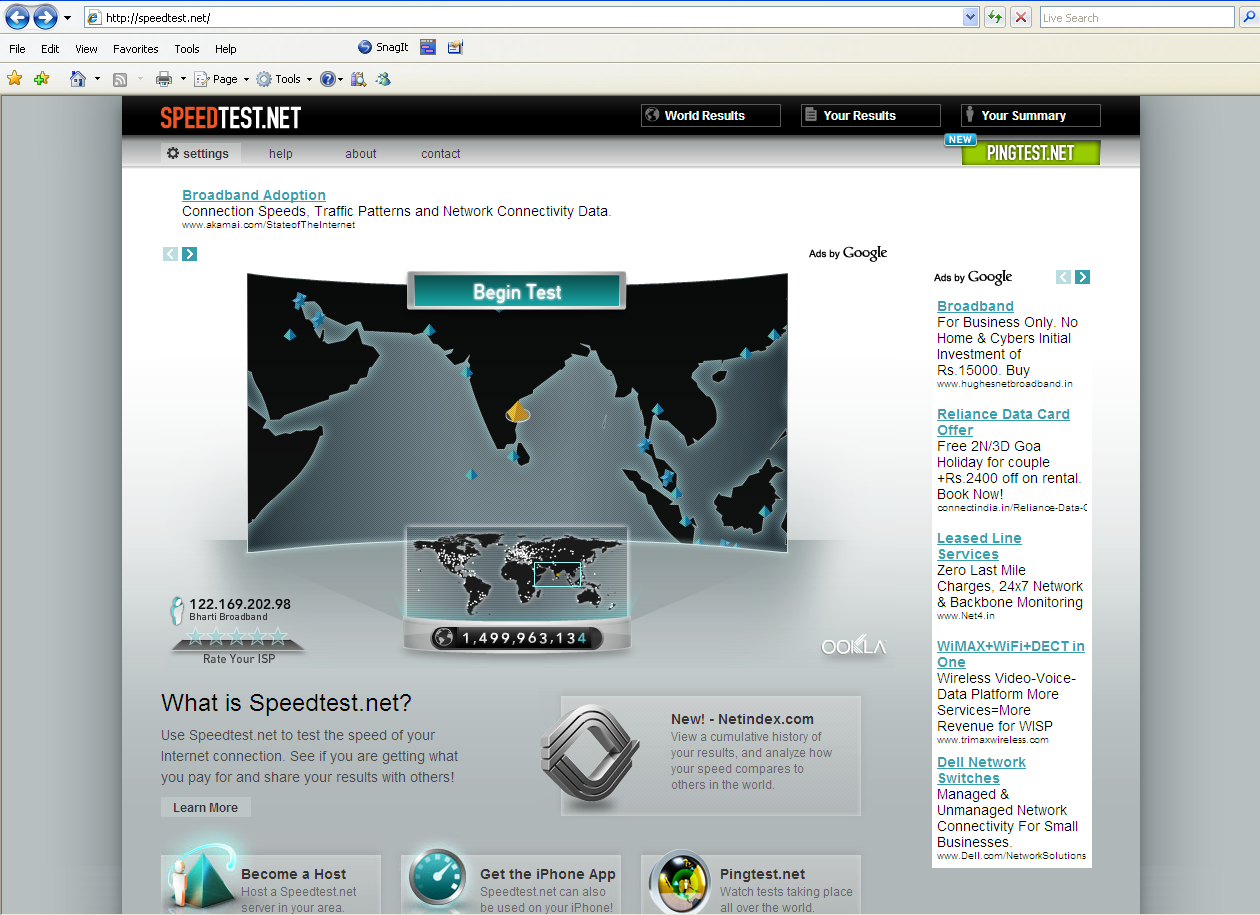Click the speedtest.net address bar
Viewport: 1260px width, 915px height.
tap(522, 18)
